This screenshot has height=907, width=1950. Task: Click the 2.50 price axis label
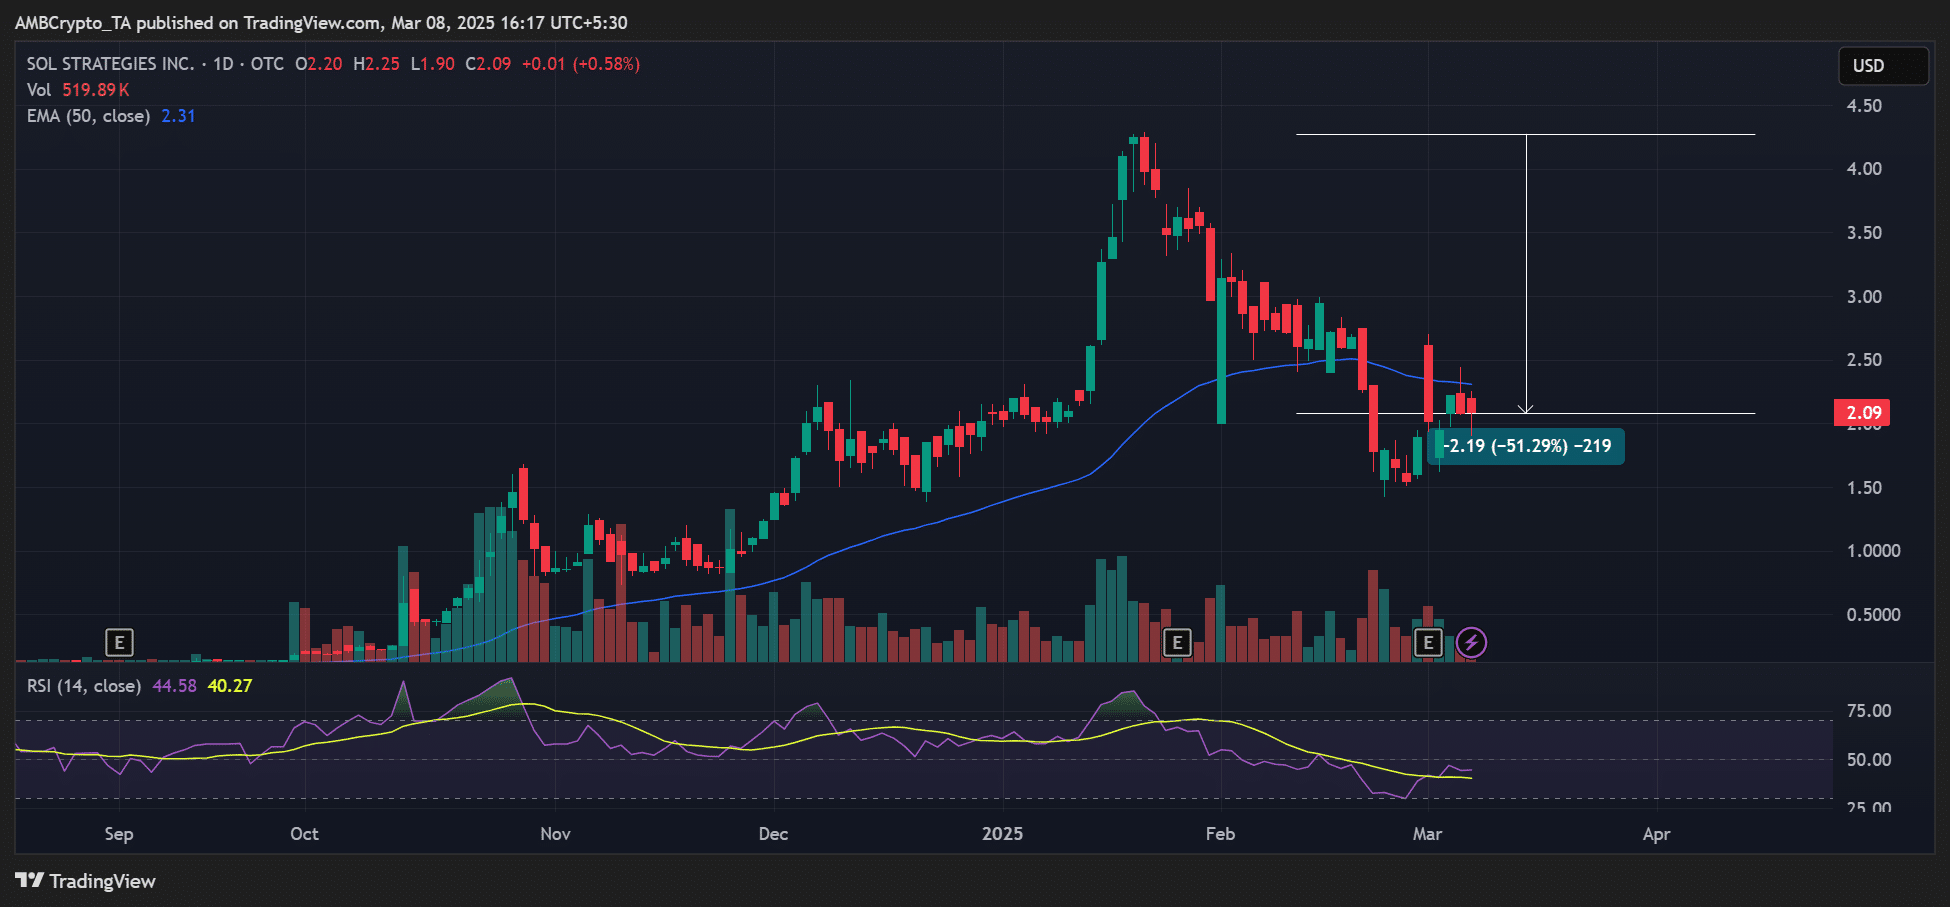pyautogui.click(x=1864, y=360)
